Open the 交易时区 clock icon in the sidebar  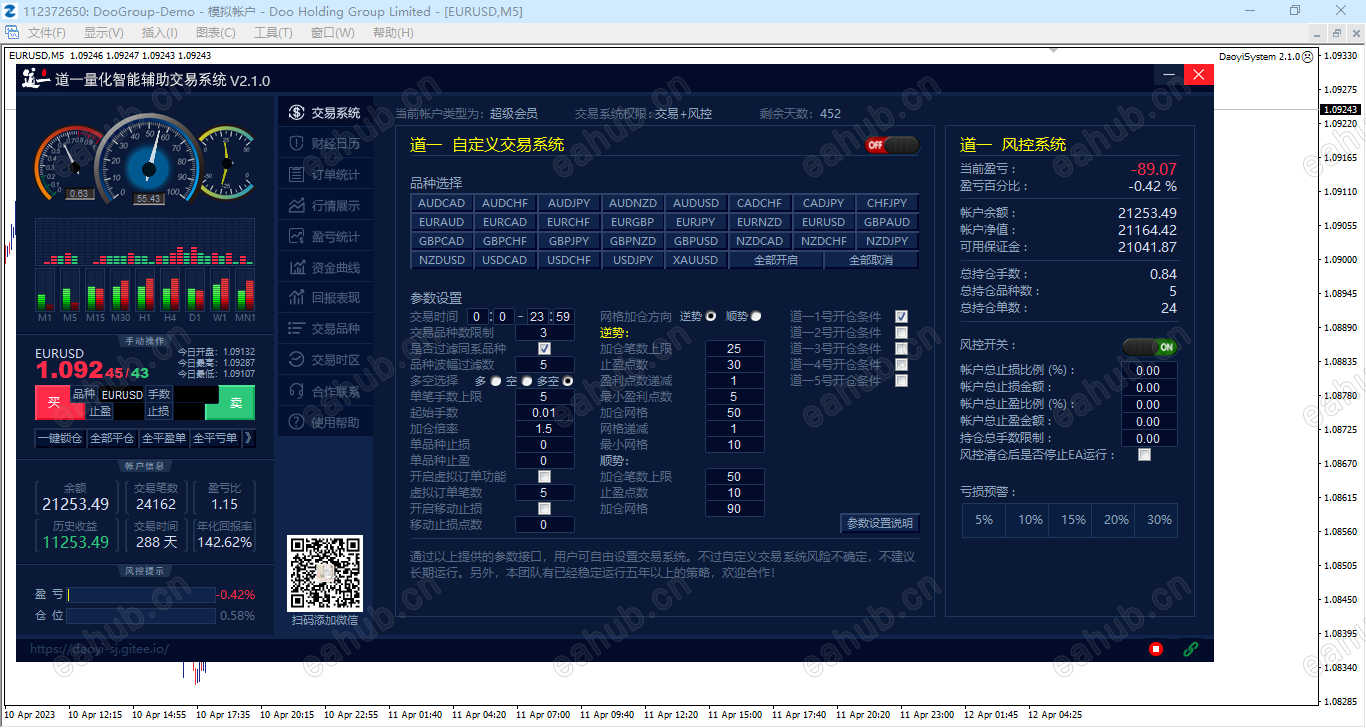pos(296,360)
